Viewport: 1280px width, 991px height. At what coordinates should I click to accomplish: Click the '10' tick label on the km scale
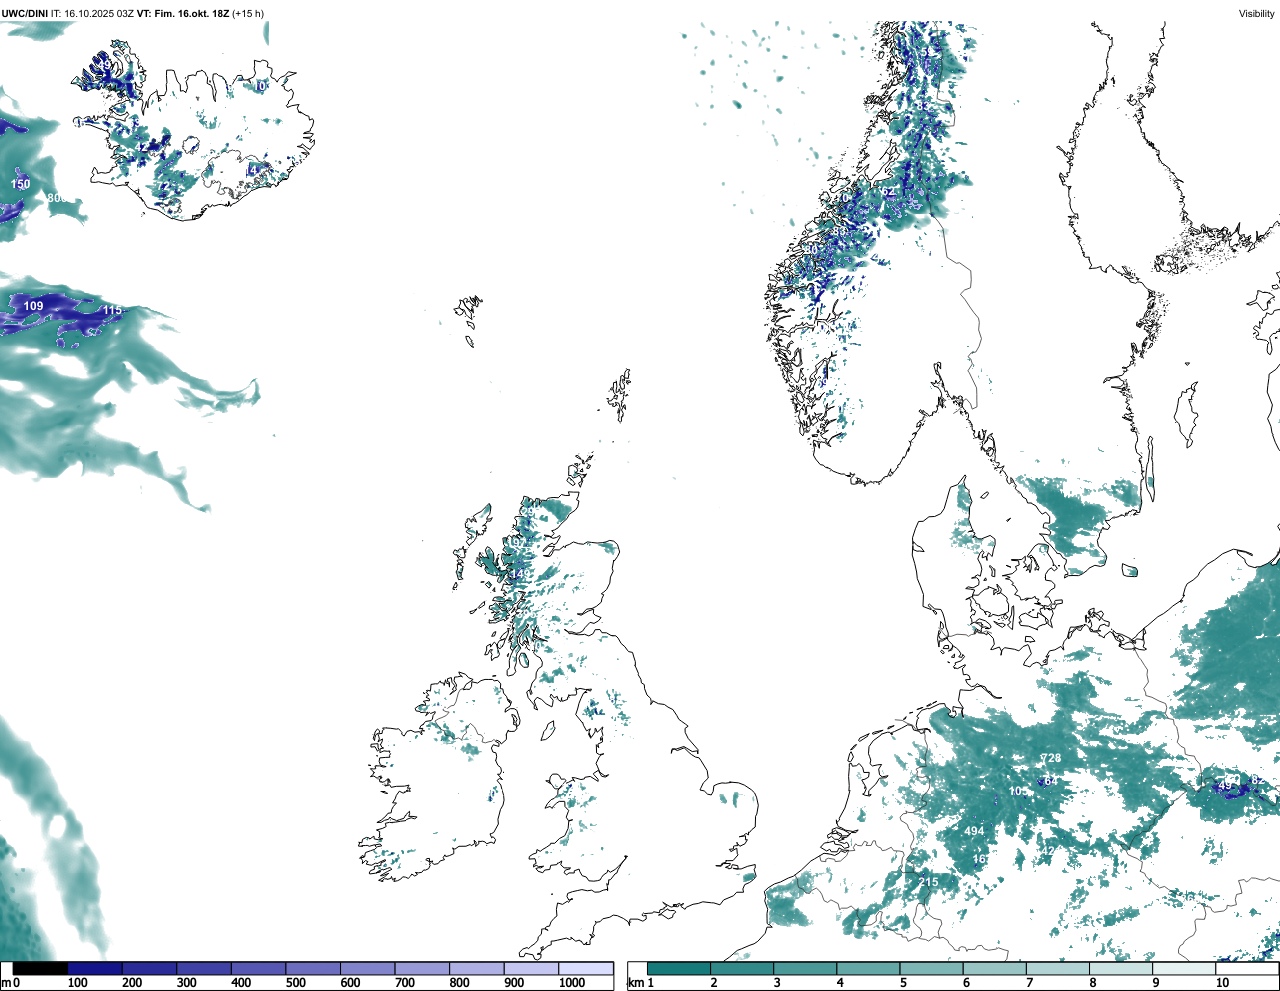coord(1222,983)
